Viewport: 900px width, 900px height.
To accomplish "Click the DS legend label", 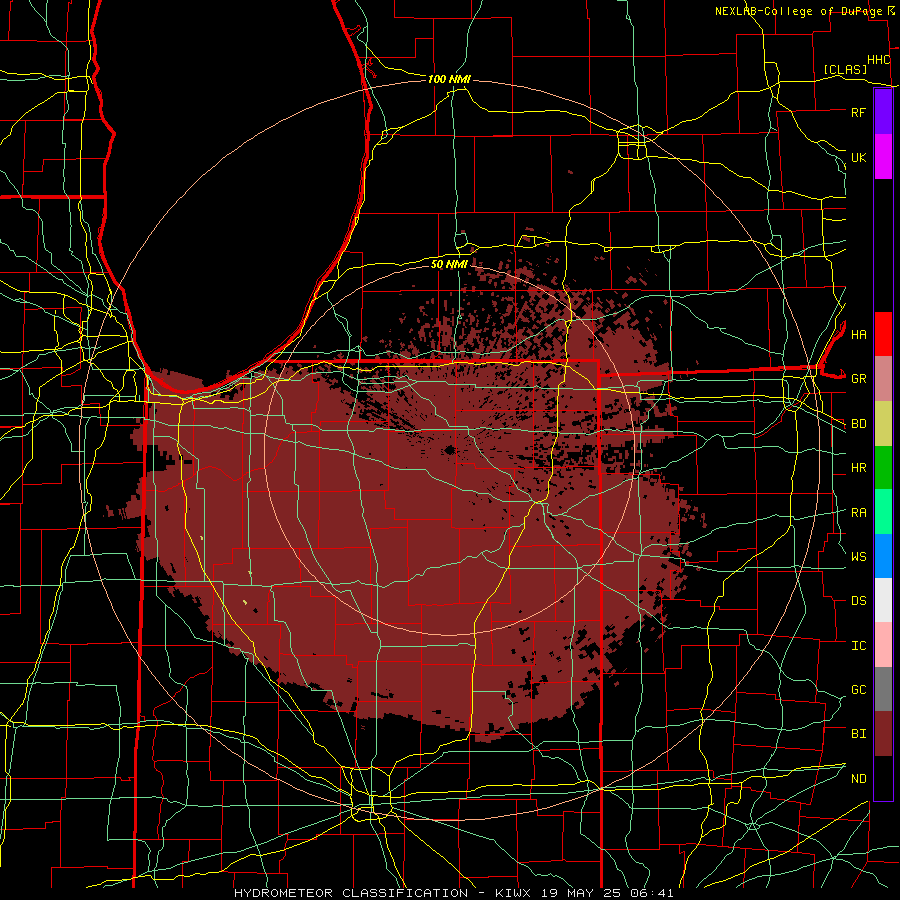I will (858, 601).
